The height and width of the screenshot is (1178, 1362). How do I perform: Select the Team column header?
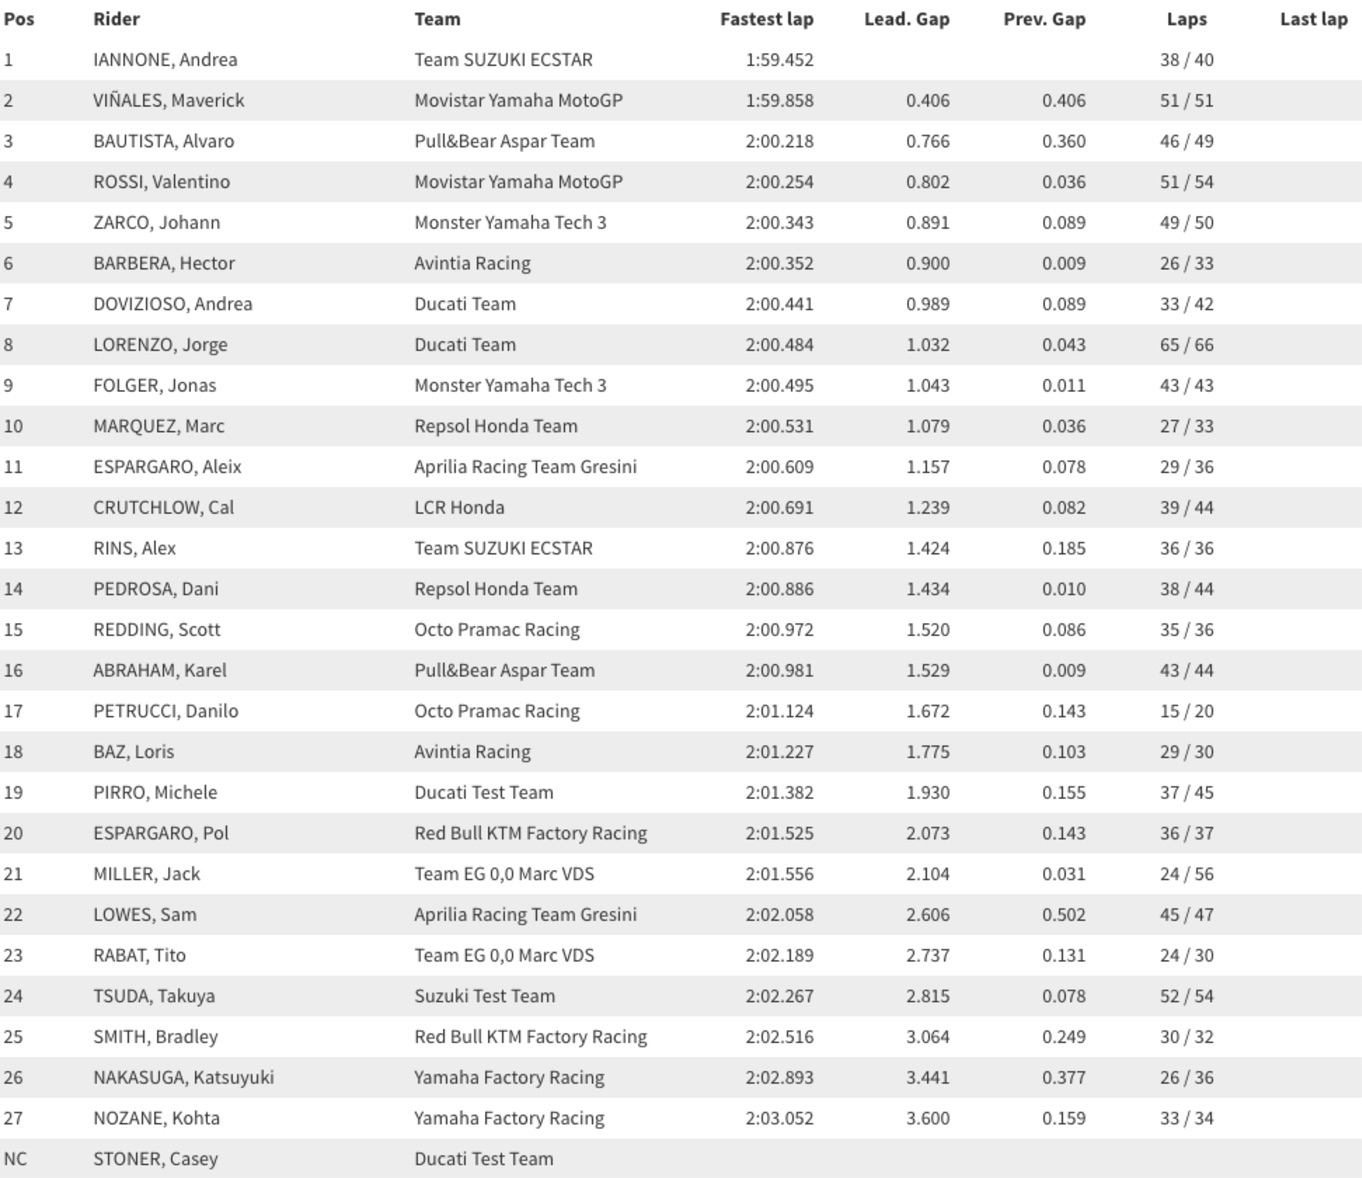click(437, 19)
